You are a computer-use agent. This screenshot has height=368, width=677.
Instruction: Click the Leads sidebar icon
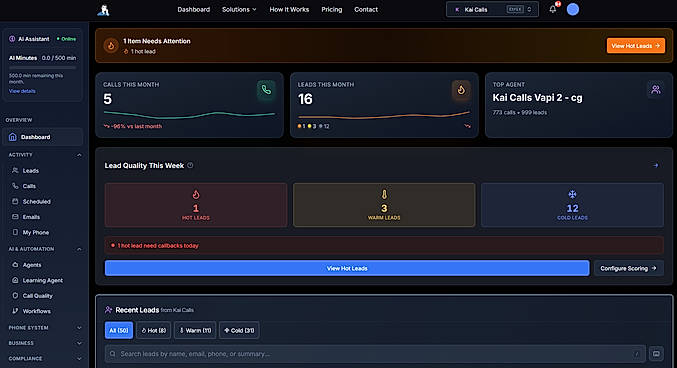click(x=15, y=170)
